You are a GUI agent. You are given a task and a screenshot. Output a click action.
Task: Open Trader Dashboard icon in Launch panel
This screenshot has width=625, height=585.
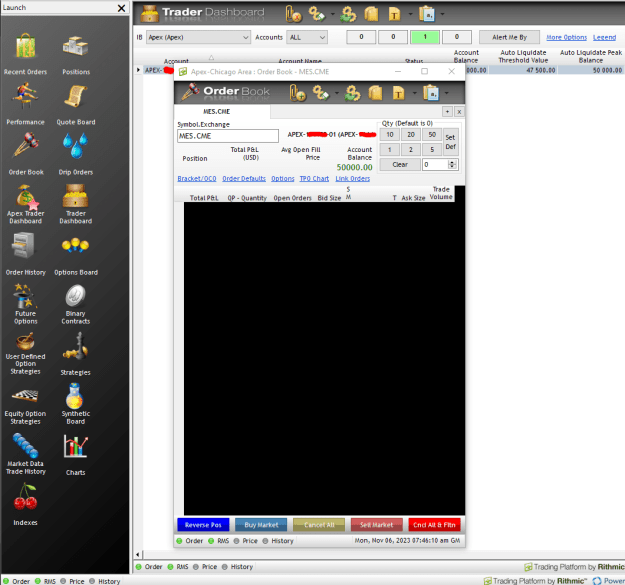tap(76, 204)
